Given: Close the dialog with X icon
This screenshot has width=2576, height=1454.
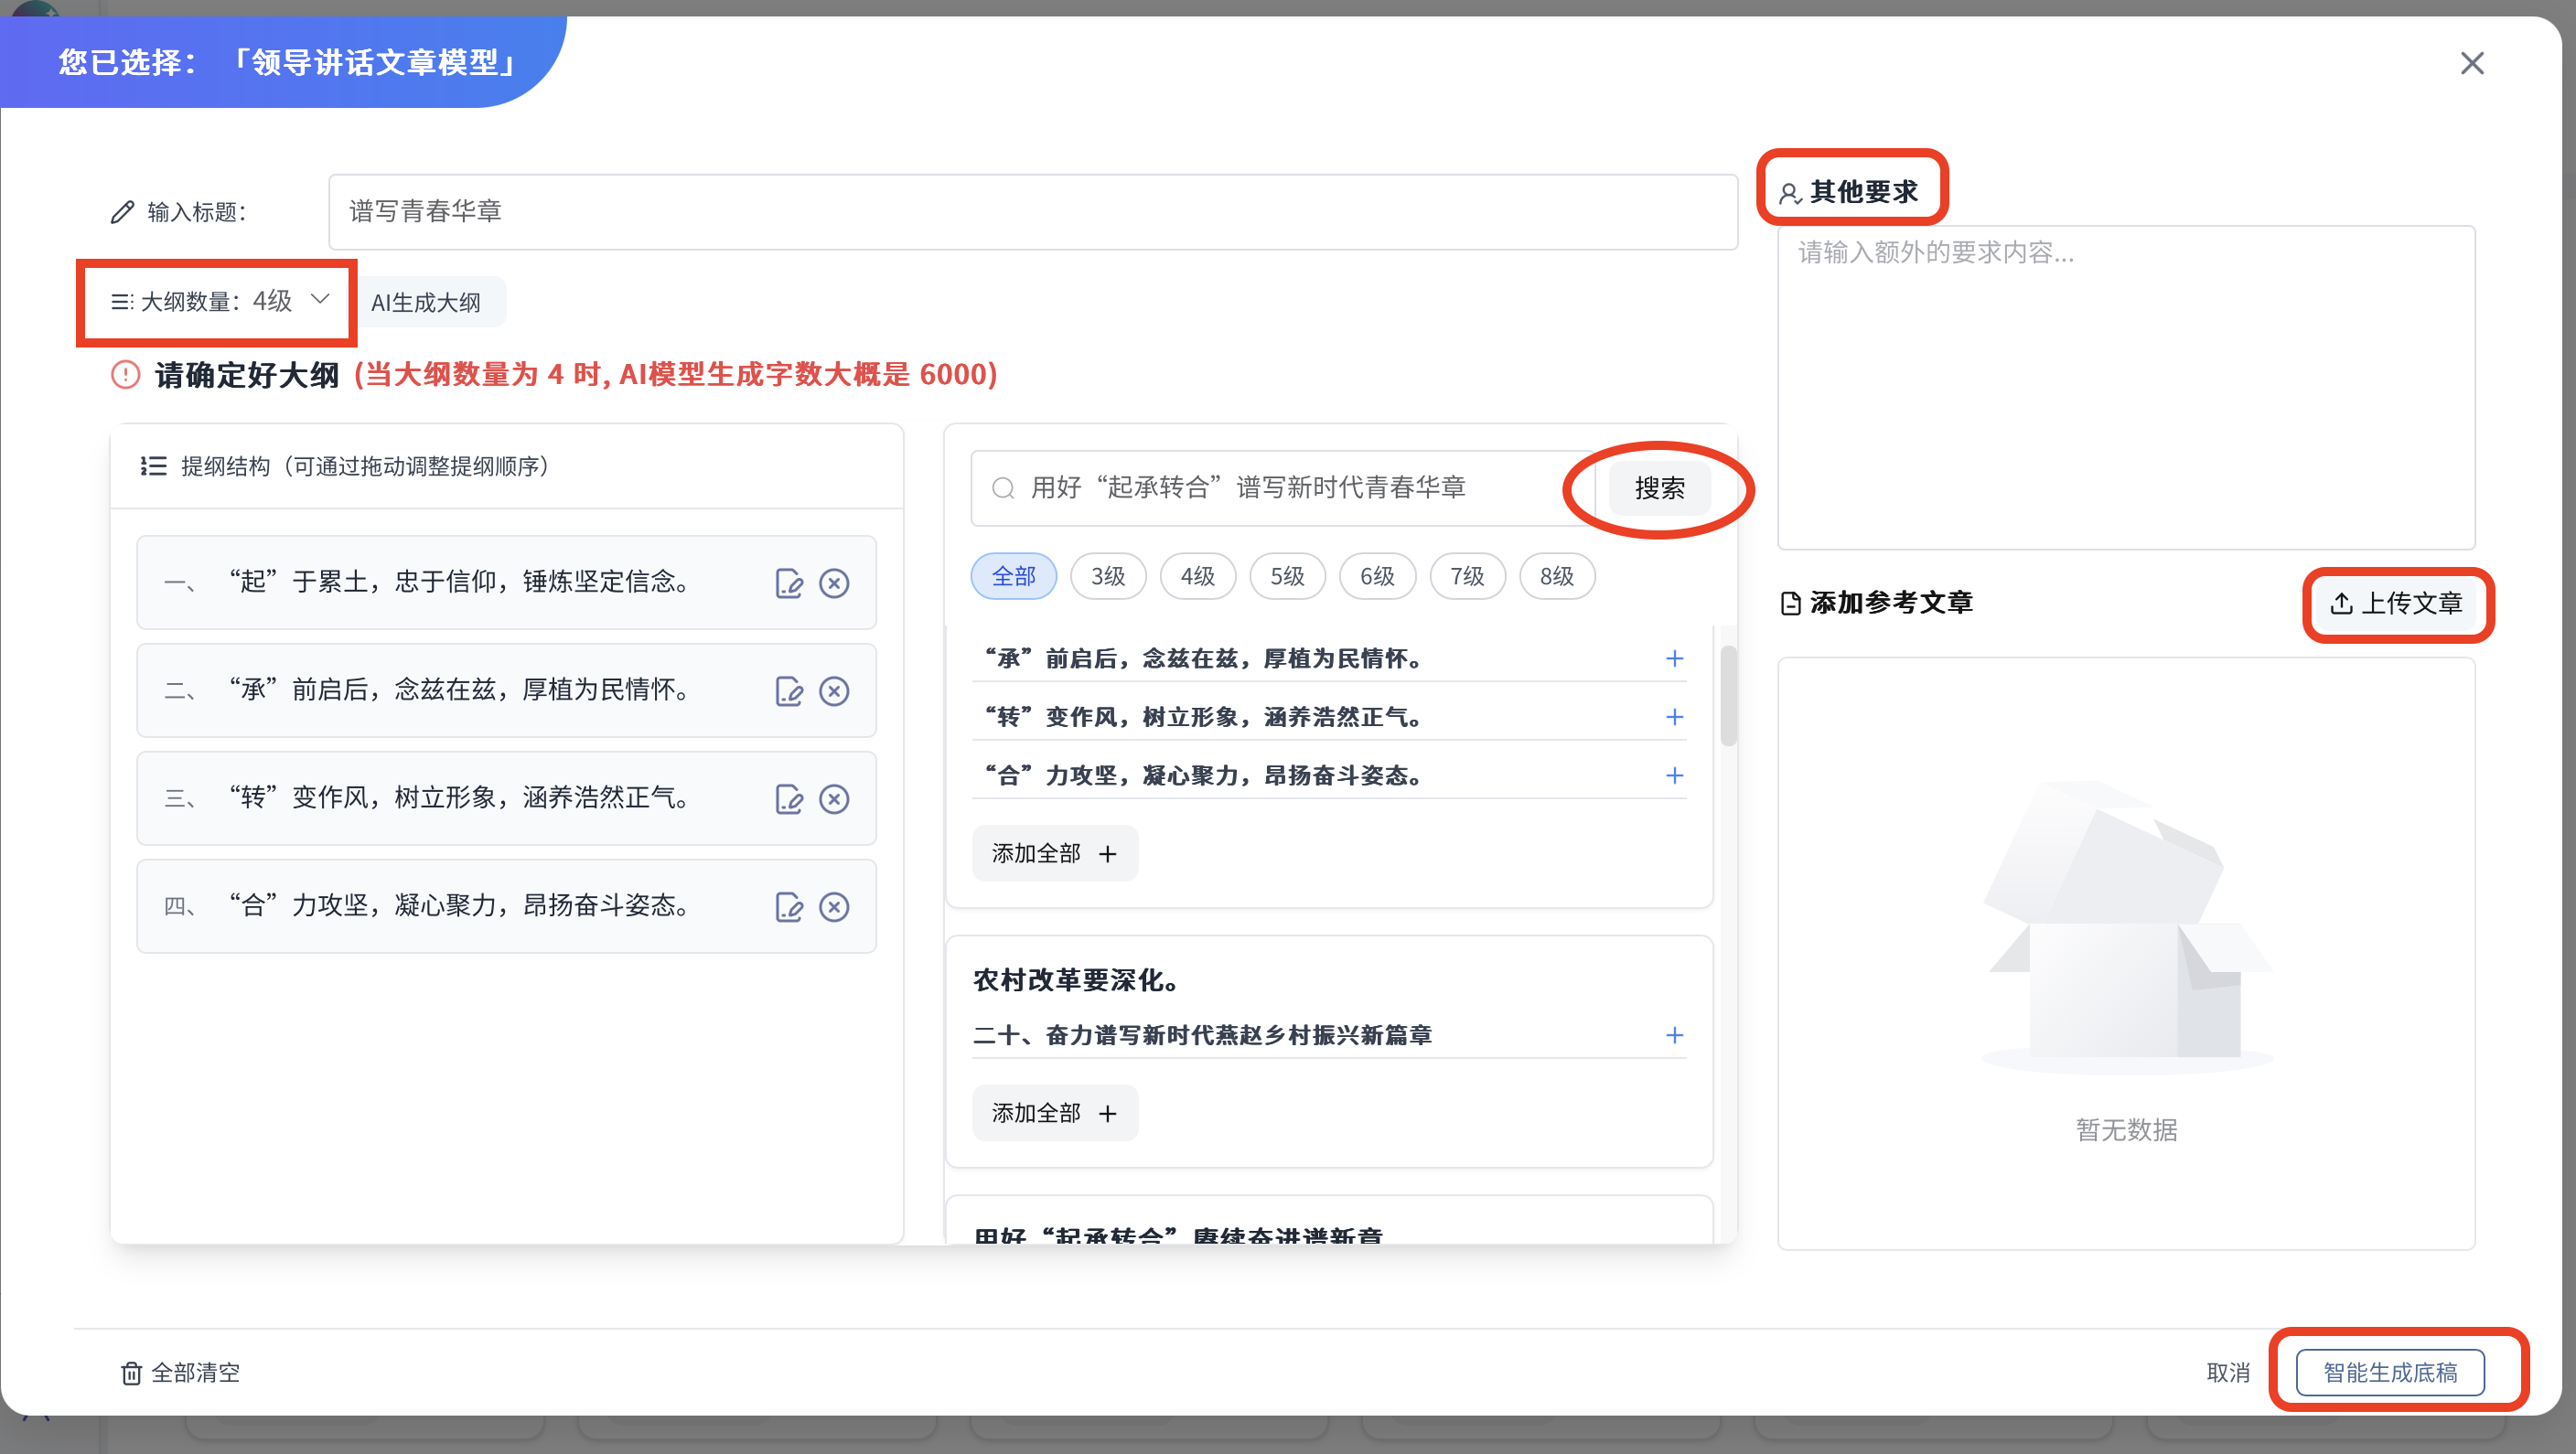Looking at the screenshot, I should (2471, 64).
